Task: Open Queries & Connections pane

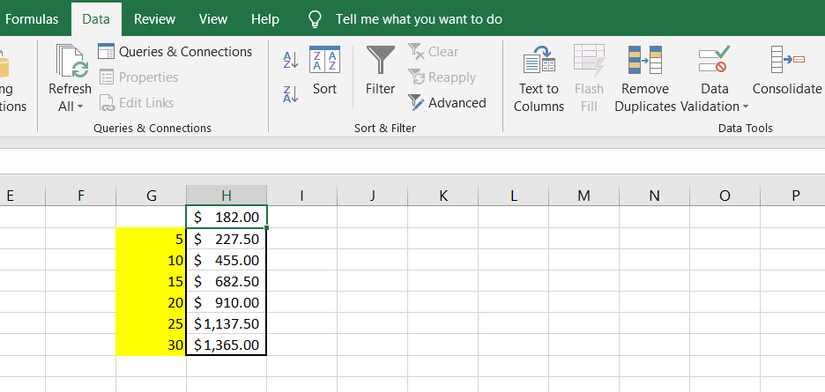Action: click(175, 52)
